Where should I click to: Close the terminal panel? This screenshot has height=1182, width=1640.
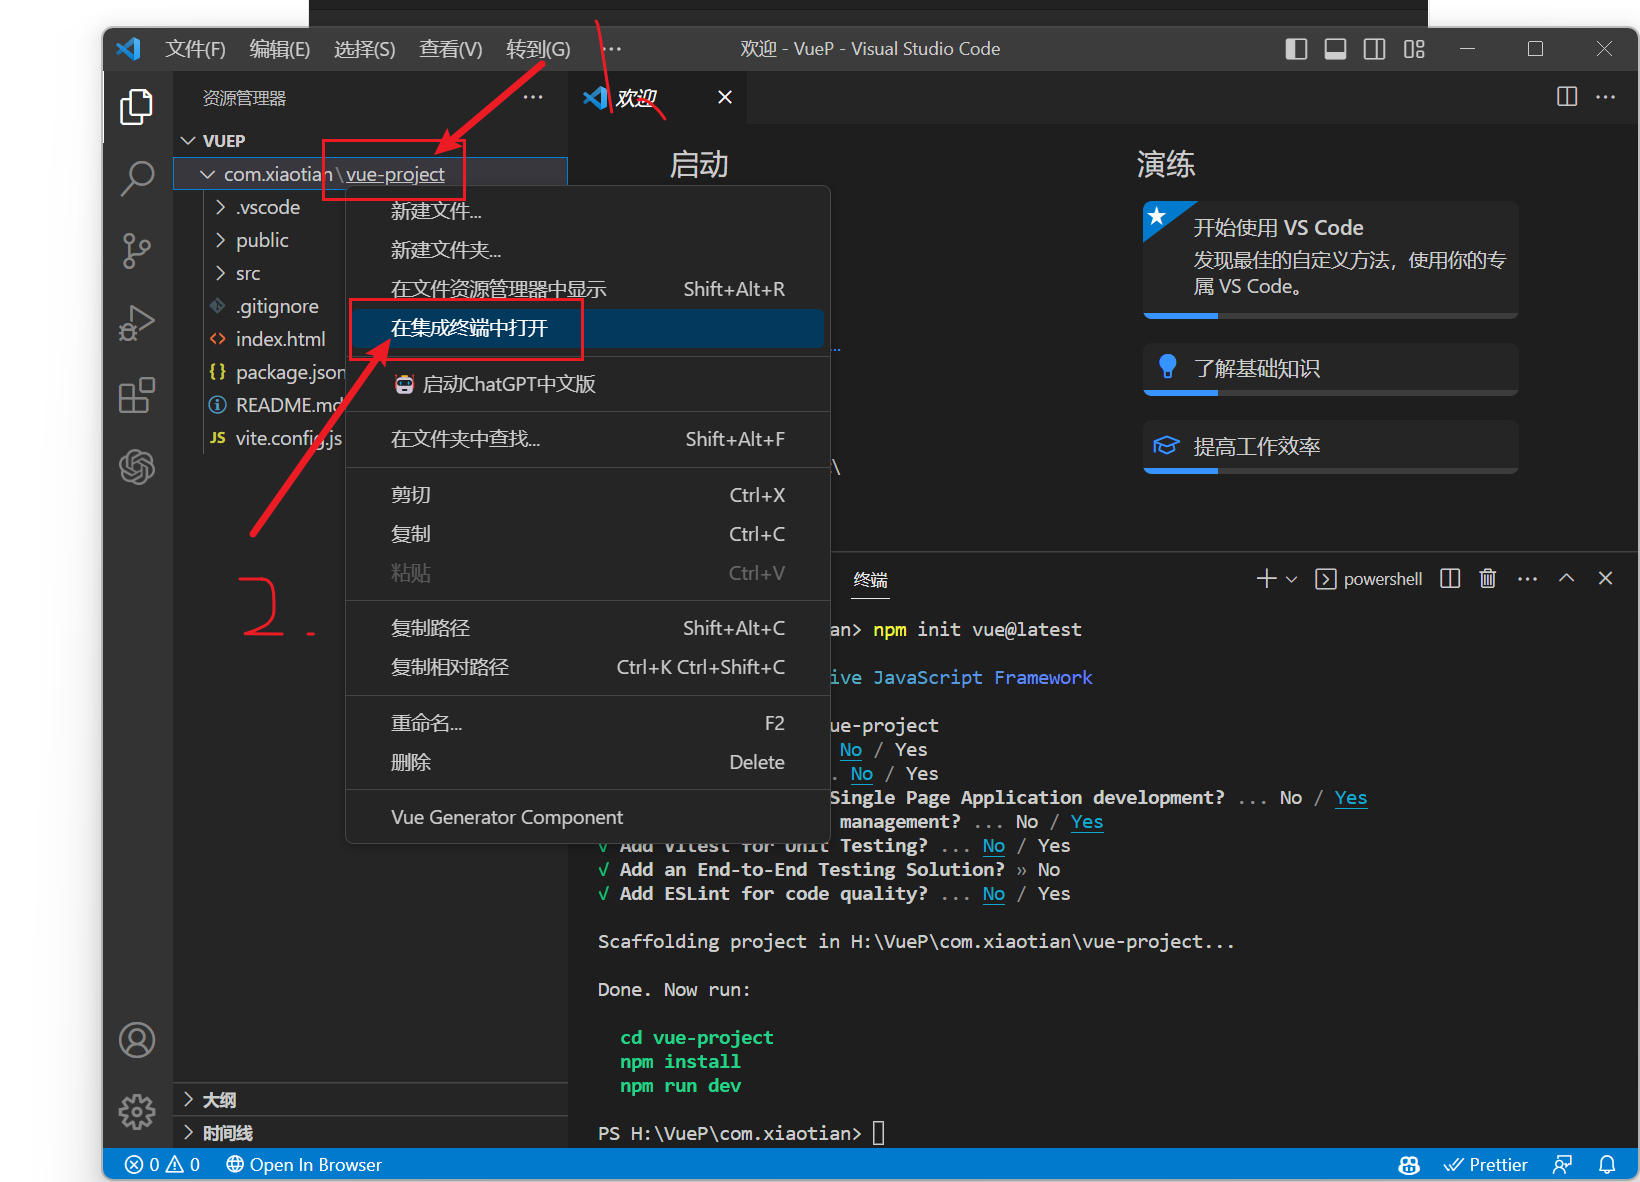tap(1605, 578)
